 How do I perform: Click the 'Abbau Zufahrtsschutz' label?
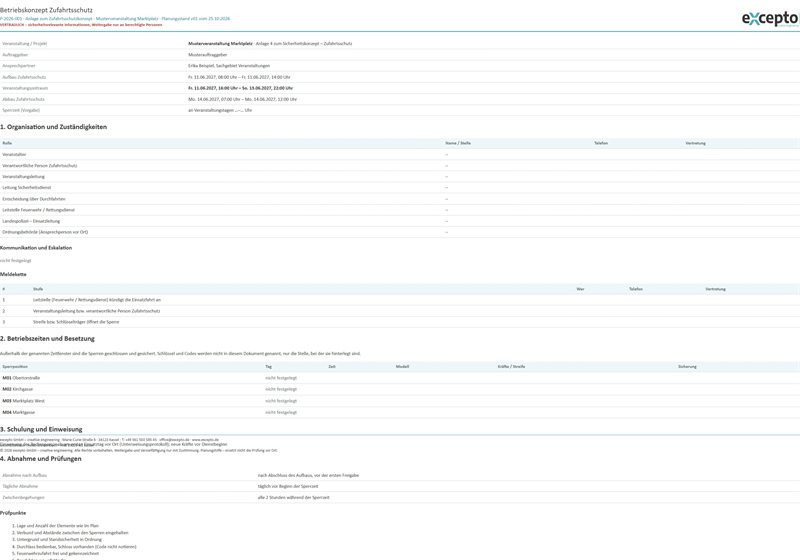[x=23, y=99]
